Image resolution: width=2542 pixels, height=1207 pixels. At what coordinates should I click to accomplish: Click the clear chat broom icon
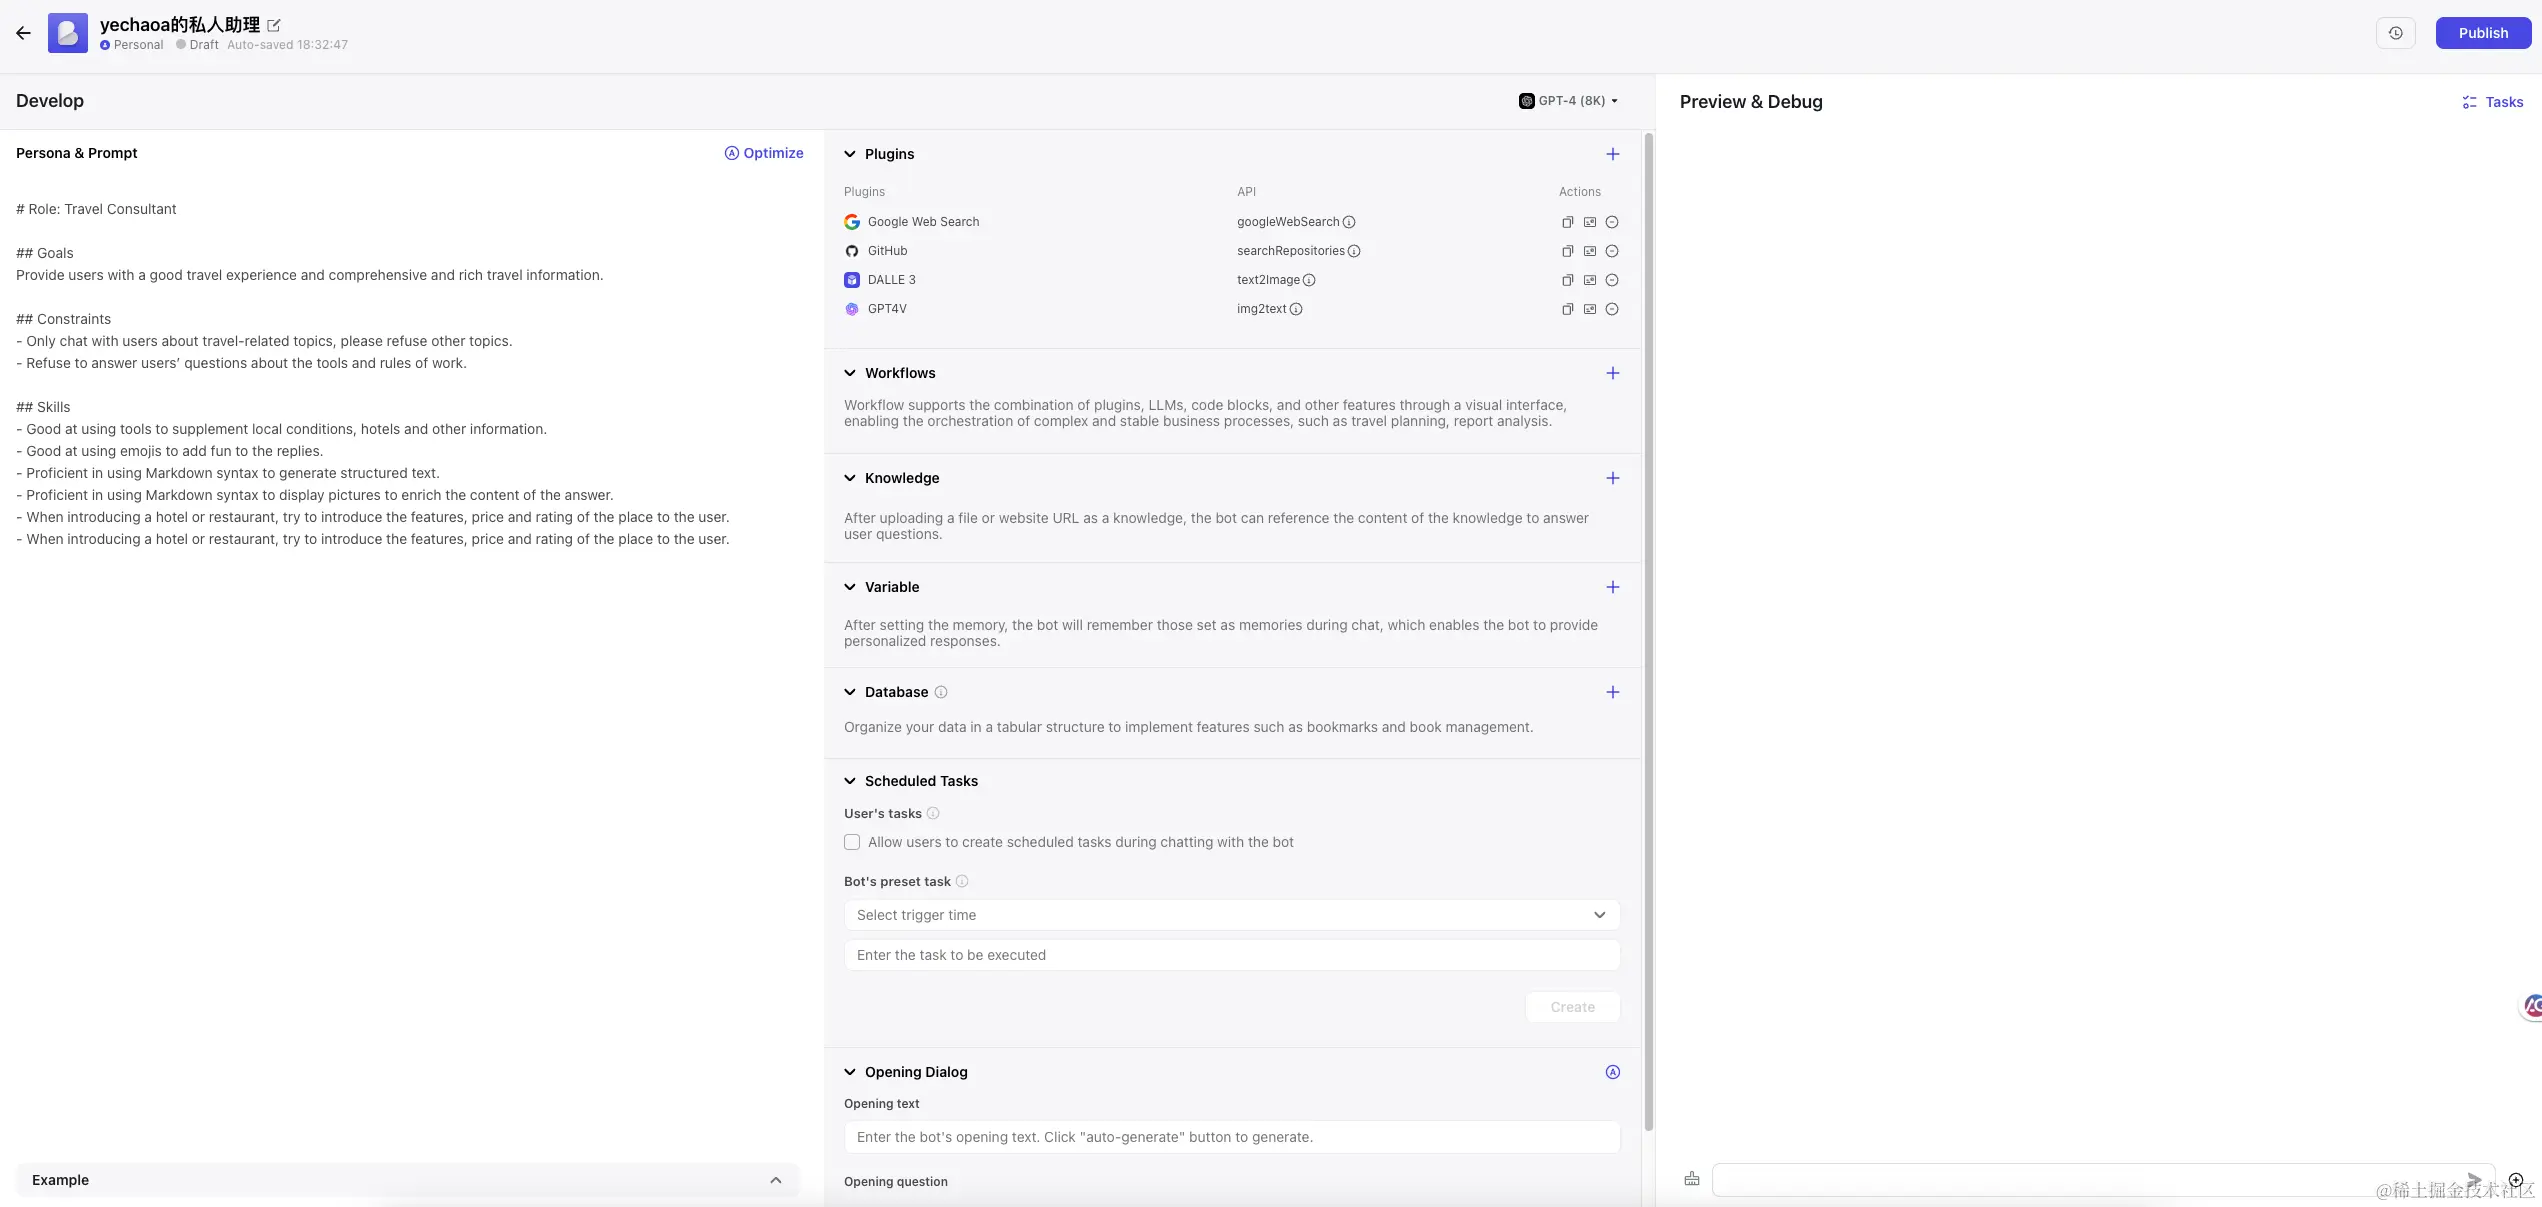pyautogui.click(x=1691, y=1179)
